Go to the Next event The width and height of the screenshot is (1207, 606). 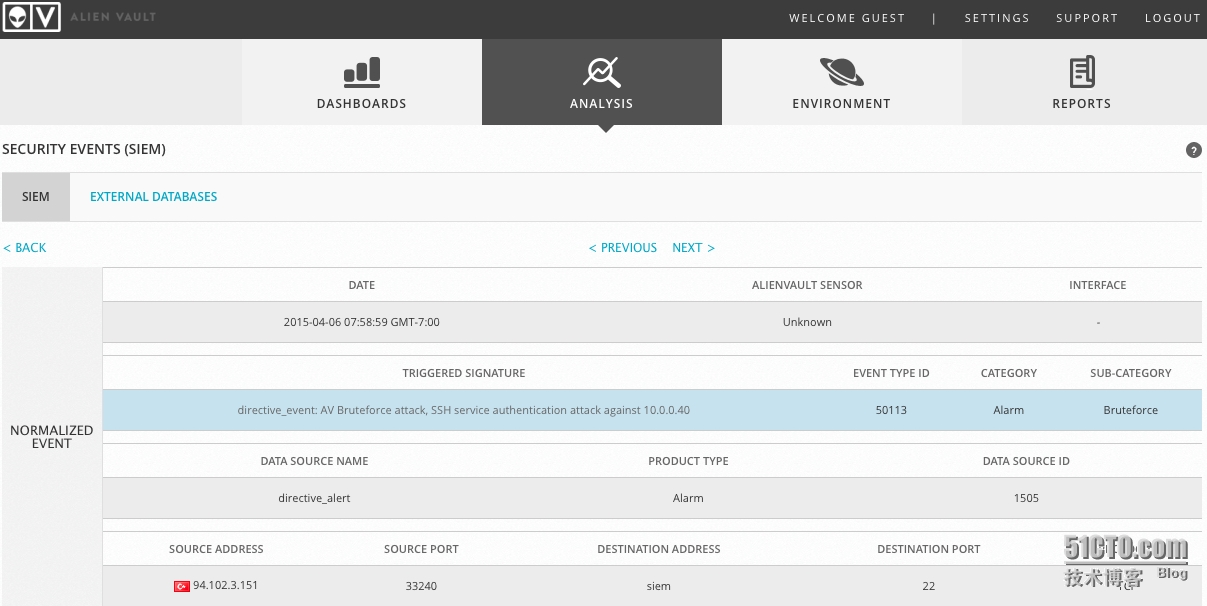point(693,248)
